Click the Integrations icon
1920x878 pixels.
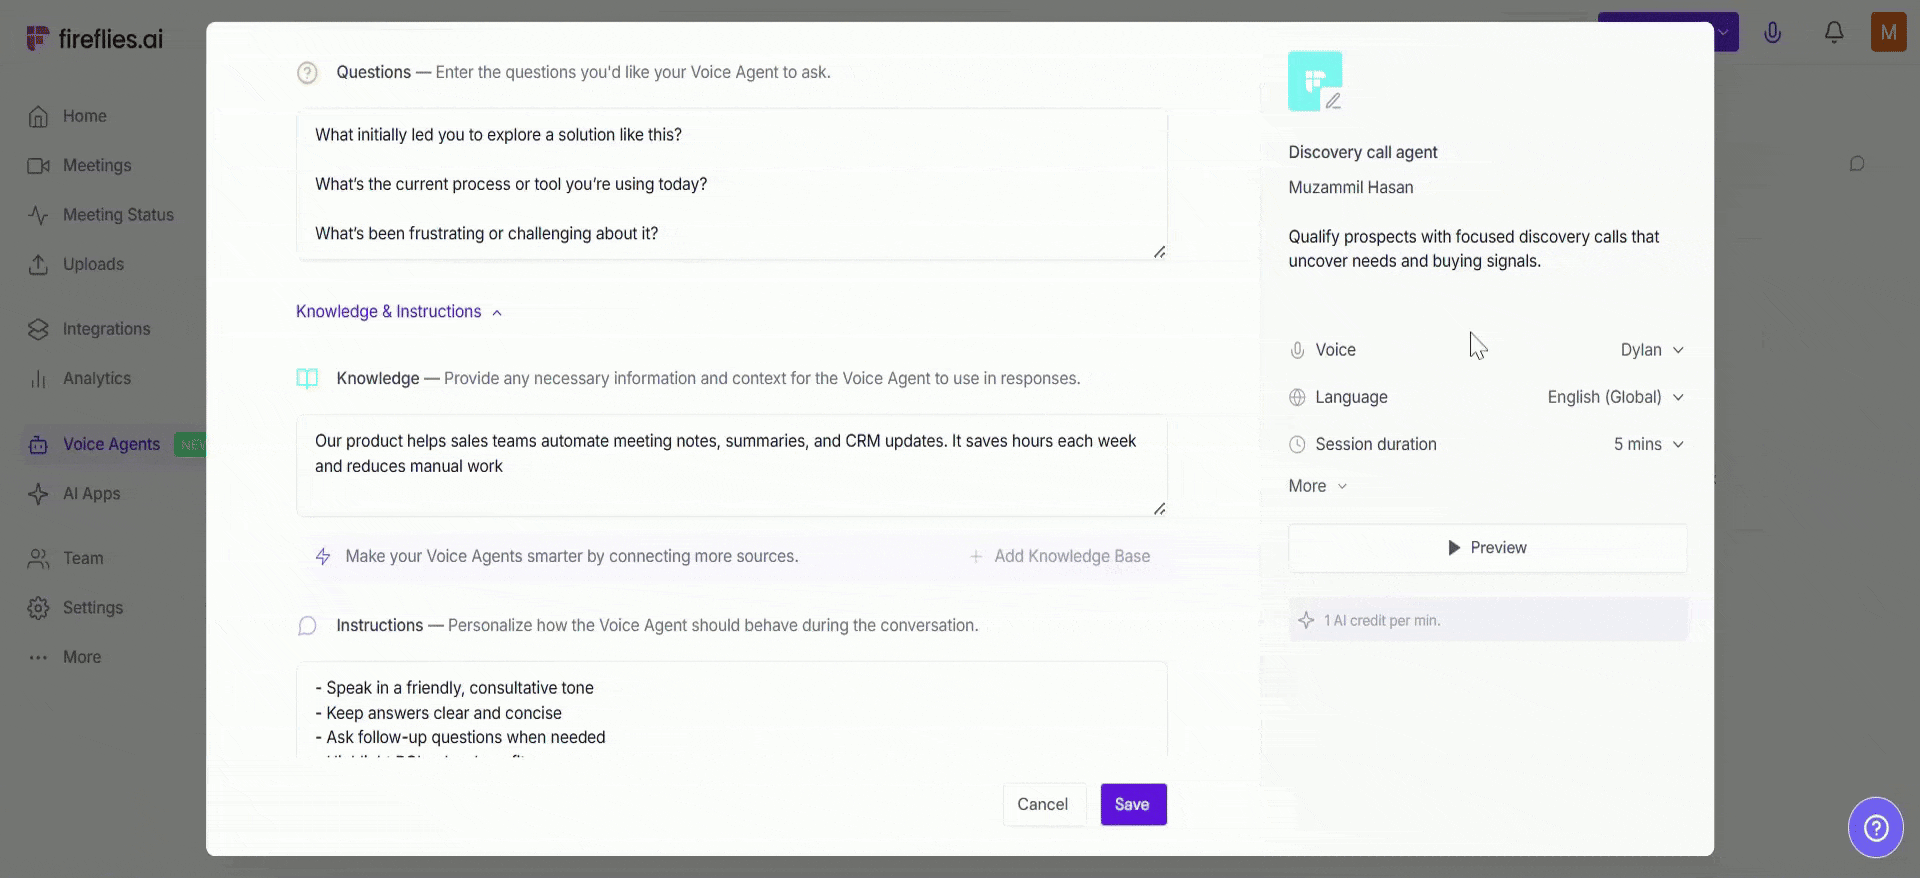[37, 328]
